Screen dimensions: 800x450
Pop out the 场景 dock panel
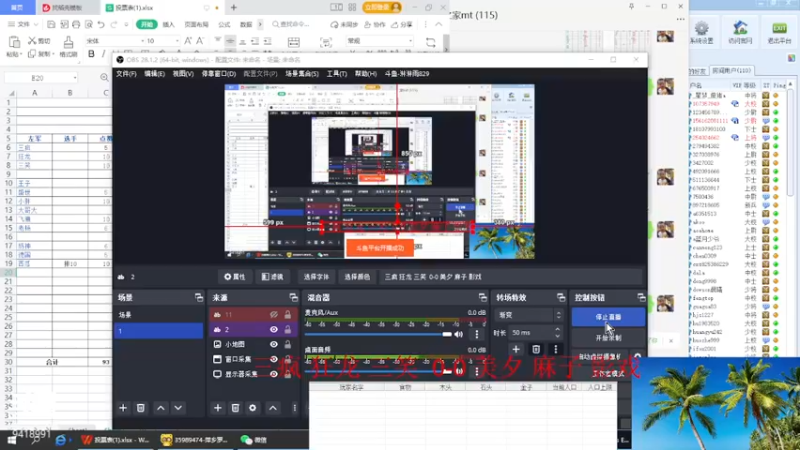(198, 297)
